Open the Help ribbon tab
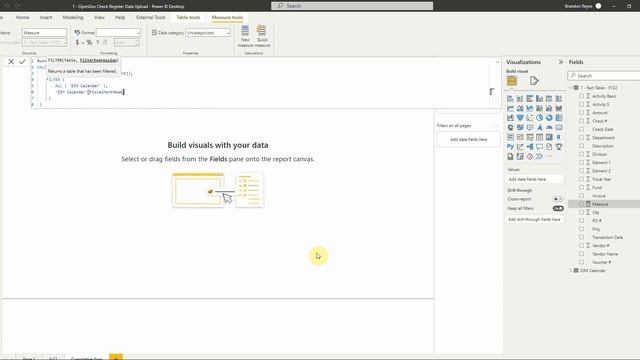This screenshot has width=640, height=360. (x=120, y=18)
